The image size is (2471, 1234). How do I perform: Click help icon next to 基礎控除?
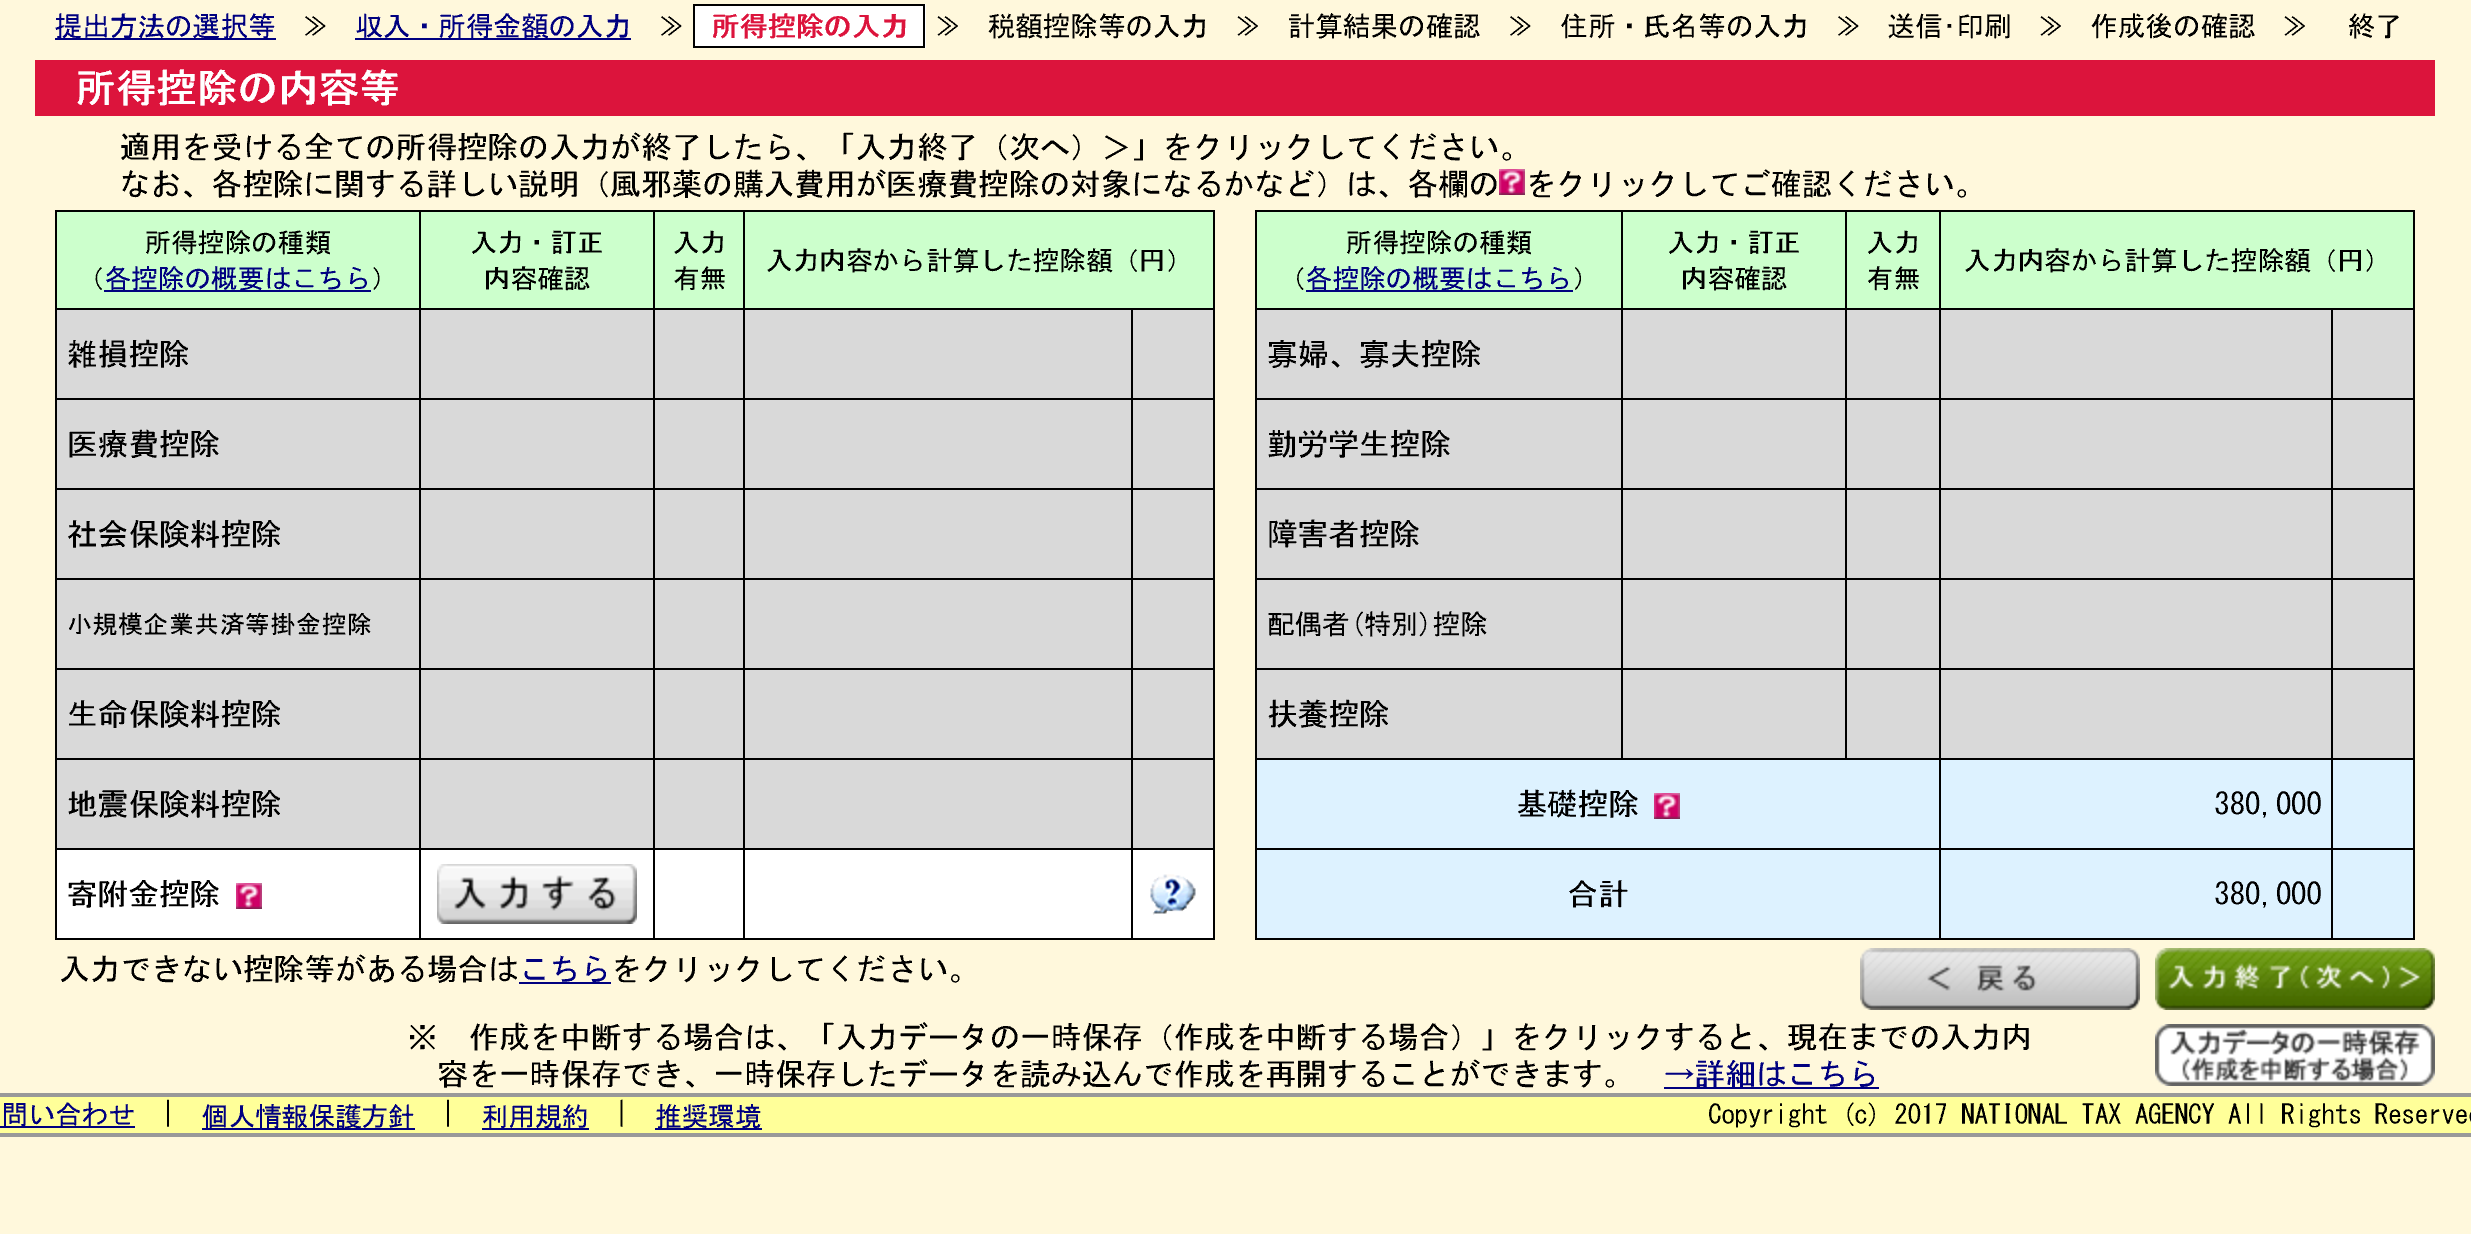1666,806
